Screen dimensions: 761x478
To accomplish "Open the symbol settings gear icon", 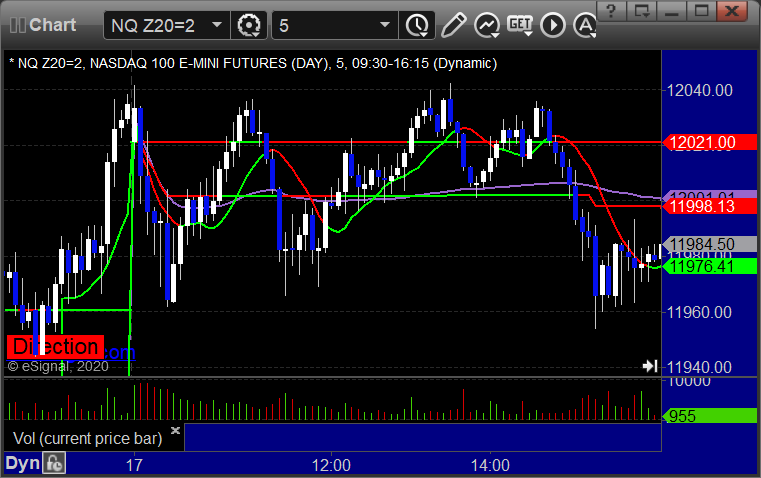I will coord(248,25).
